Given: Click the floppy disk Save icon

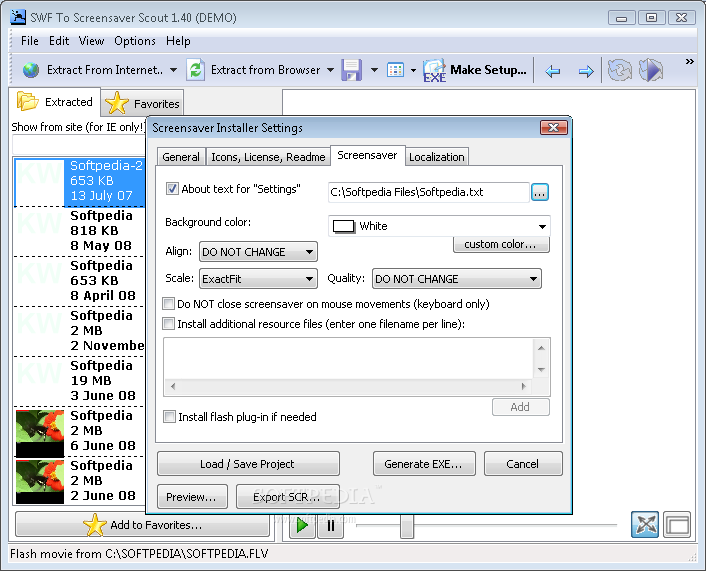Looking at the screenshot, I should pos(352,70).
